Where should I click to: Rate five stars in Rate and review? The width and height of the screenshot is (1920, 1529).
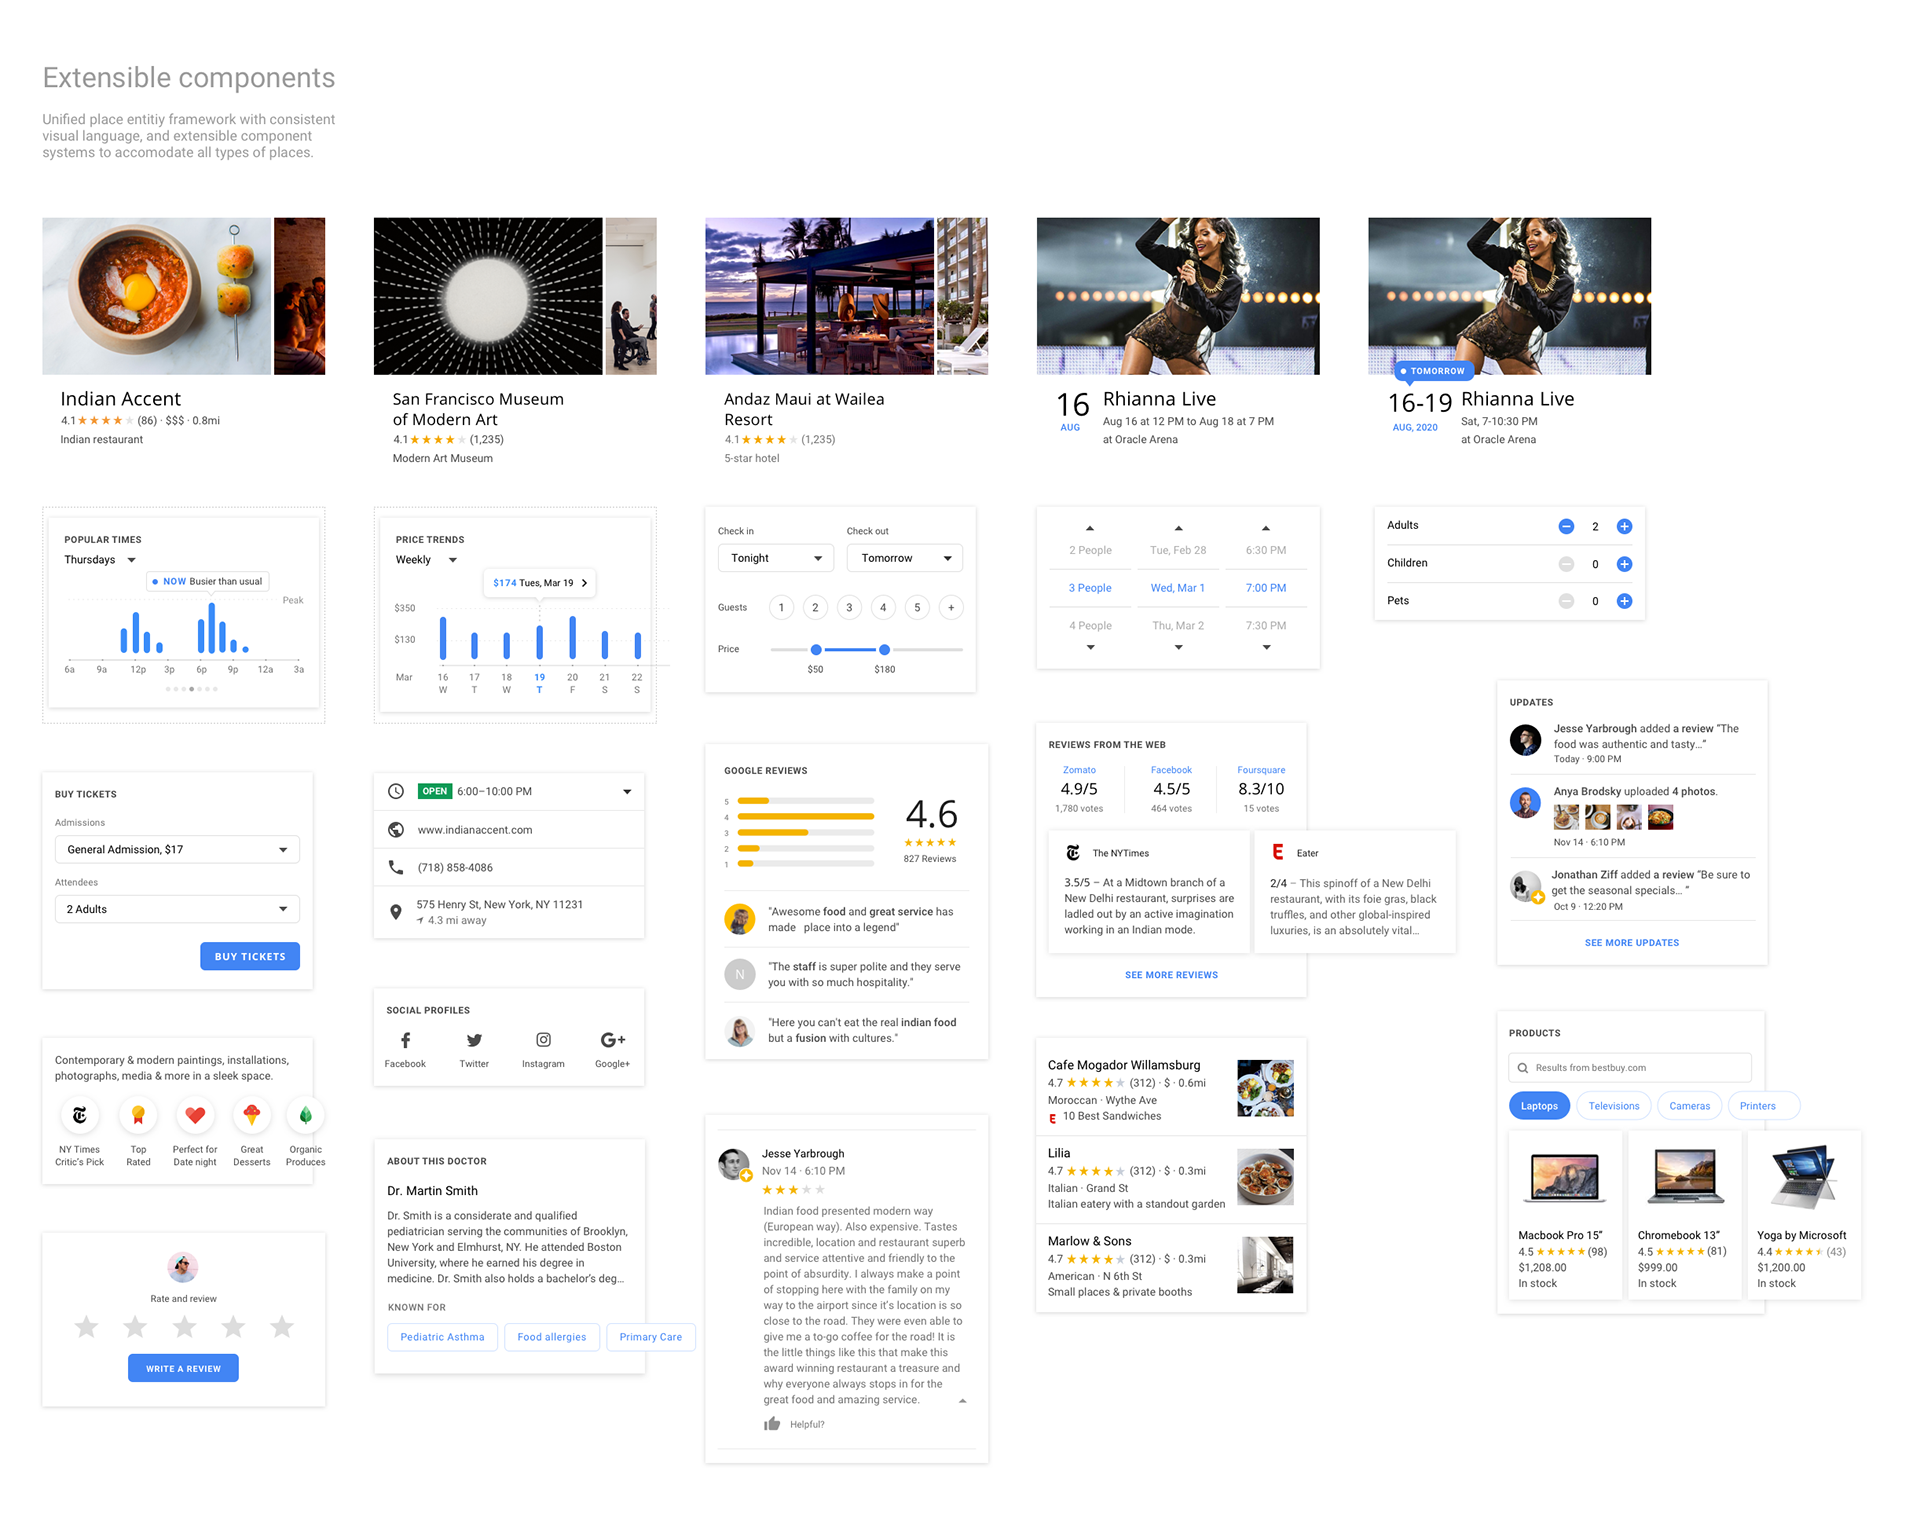pyautogui.click(x=282, y=1326)
